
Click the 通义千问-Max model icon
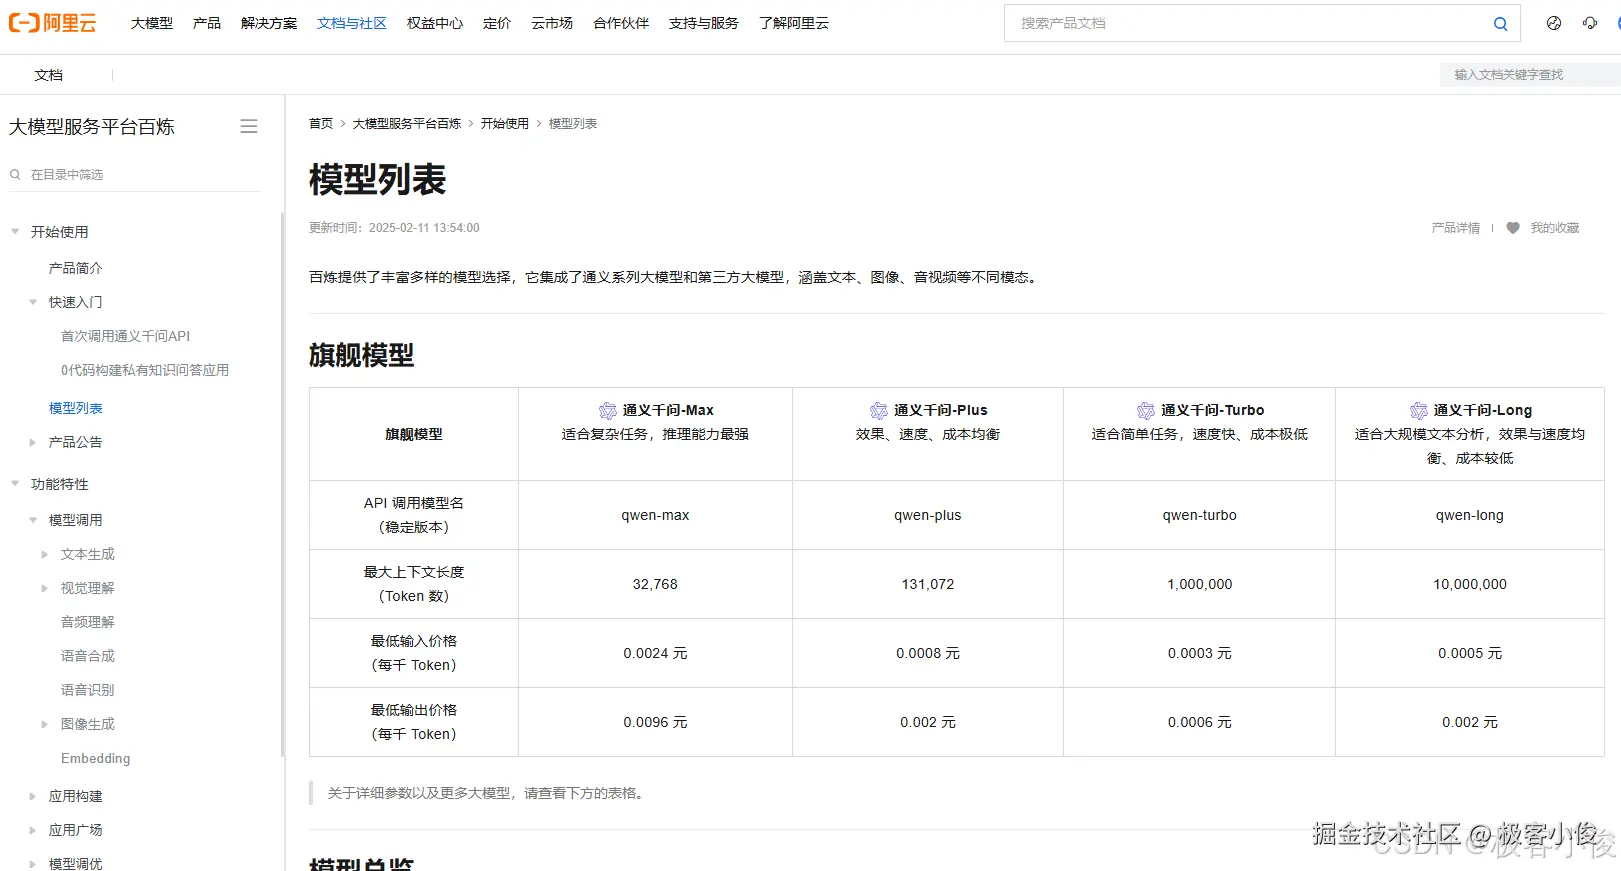[608, 410]
